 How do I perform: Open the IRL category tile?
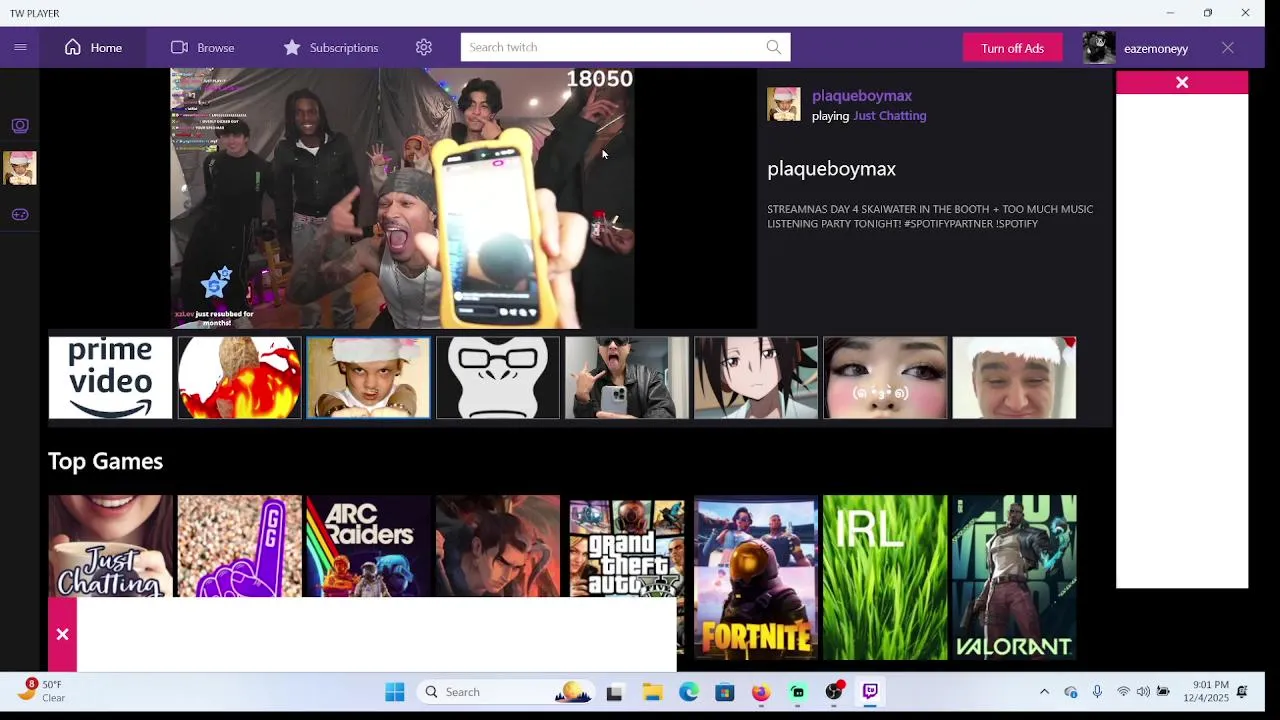tap(884, 578)
